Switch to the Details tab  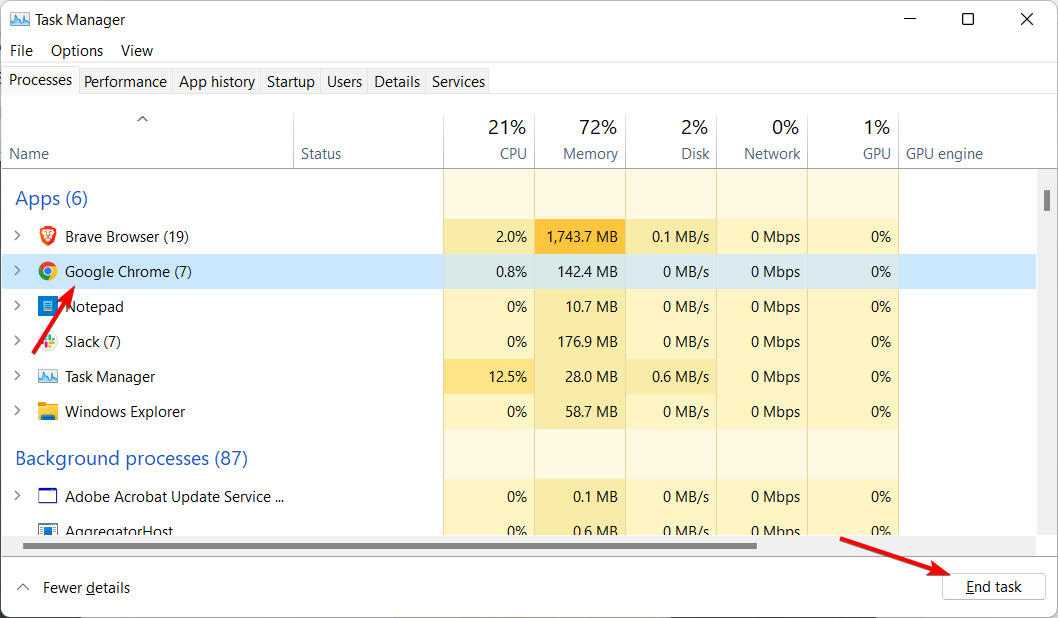[x=397, y=82]
